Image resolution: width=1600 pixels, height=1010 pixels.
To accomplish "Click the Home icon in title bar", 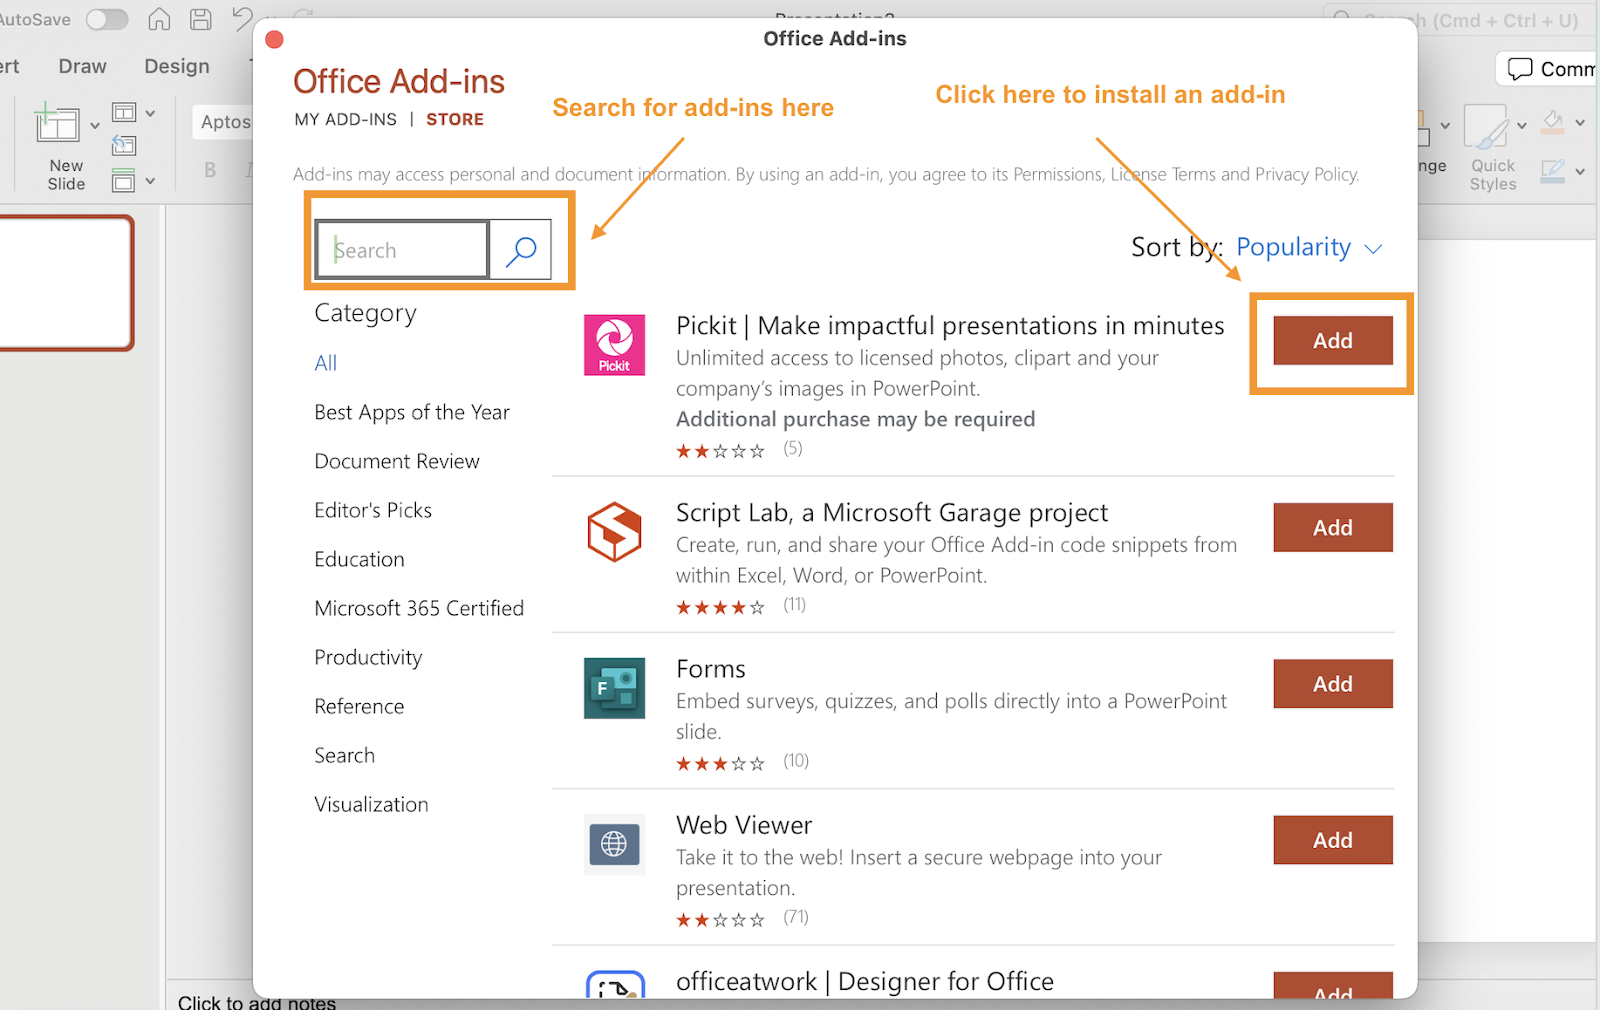I will pos(159,19).
